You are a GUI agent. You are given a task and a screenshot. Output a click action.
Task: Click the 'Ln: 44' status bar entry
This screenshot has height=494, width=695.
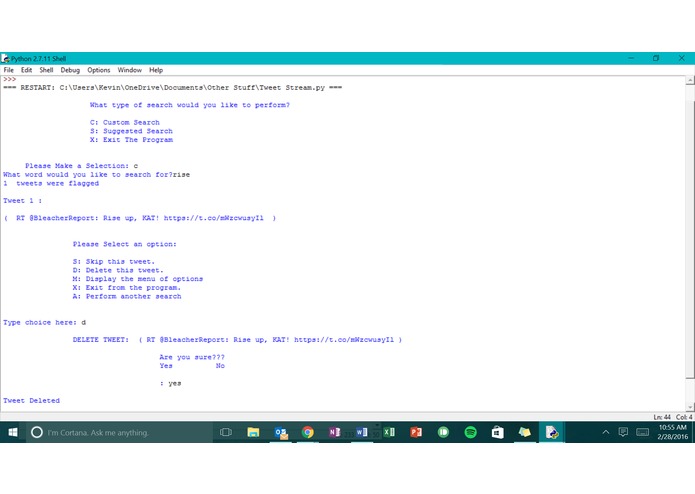pos(662,417)
